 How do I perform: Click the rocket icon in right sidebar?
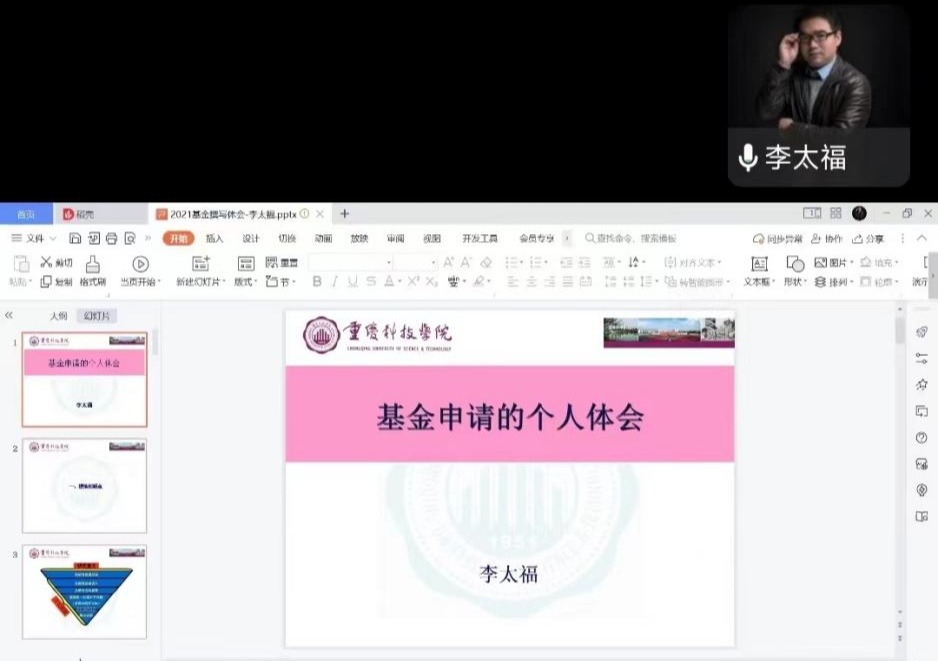(x=921, y=332)
